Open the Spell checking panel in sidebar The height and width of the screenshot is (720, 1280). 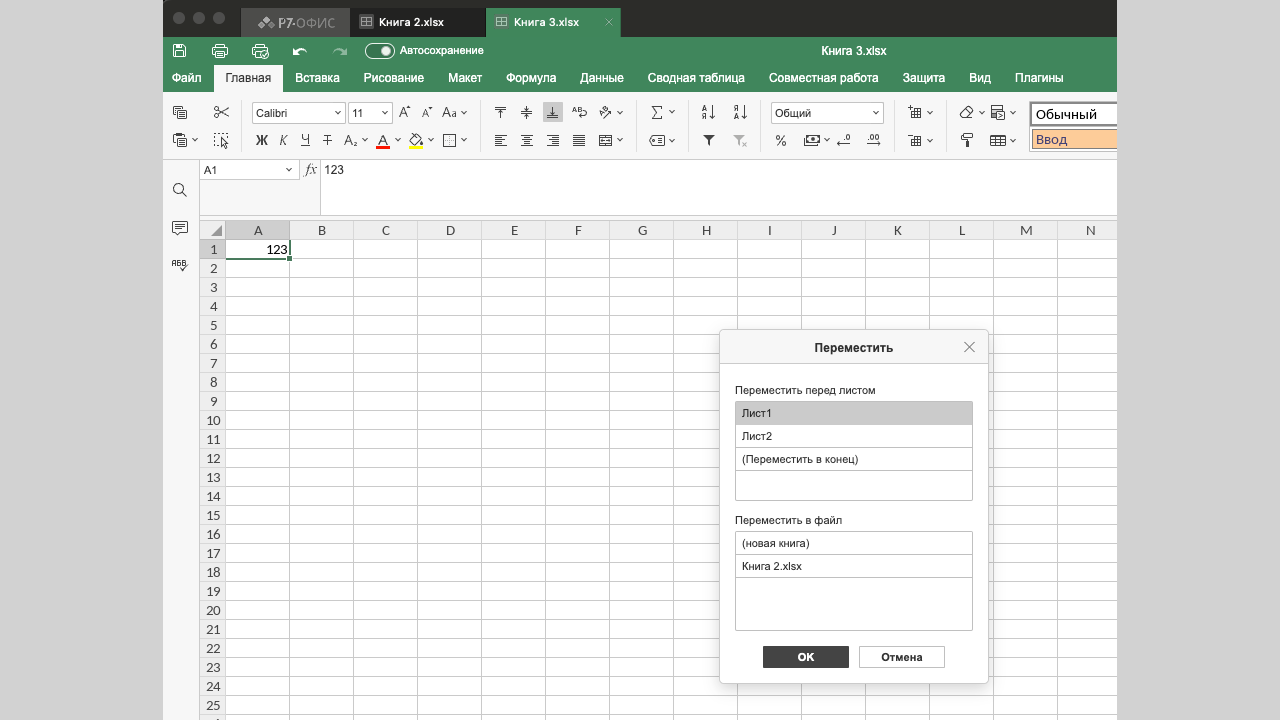(x=180, y=265)
